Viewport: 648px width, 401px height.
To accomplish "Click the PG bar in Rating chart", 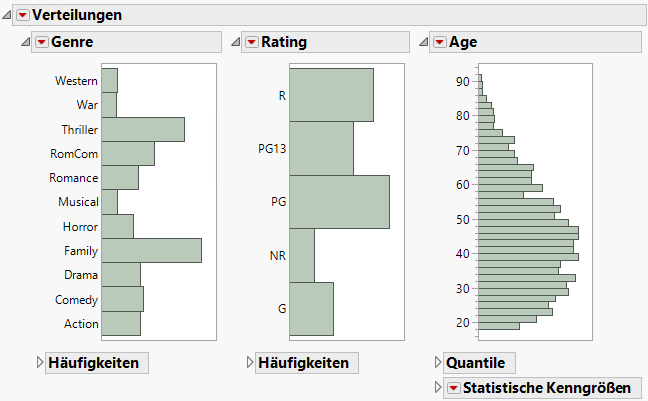I will pos(339,202).
